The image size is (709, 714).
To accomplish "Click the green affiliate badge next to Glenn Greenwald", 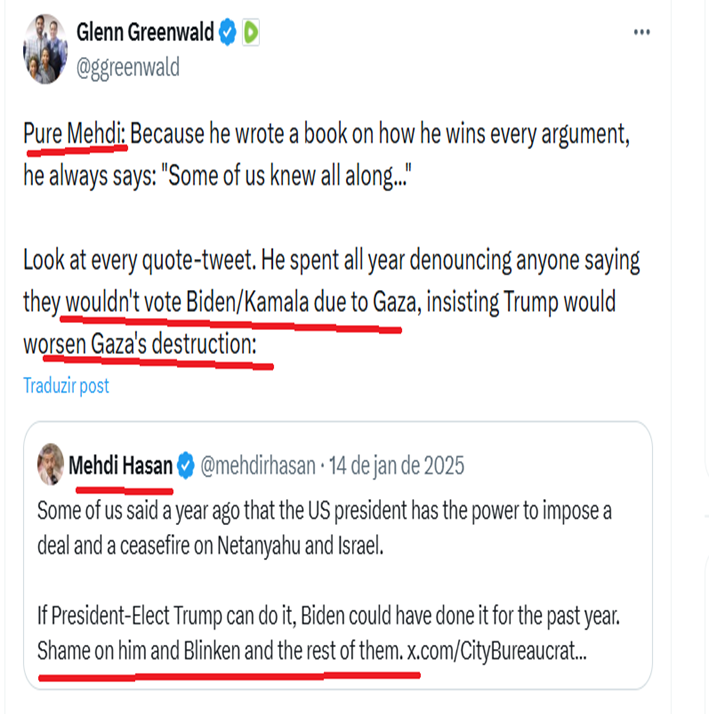I will (x=251, y=33).
